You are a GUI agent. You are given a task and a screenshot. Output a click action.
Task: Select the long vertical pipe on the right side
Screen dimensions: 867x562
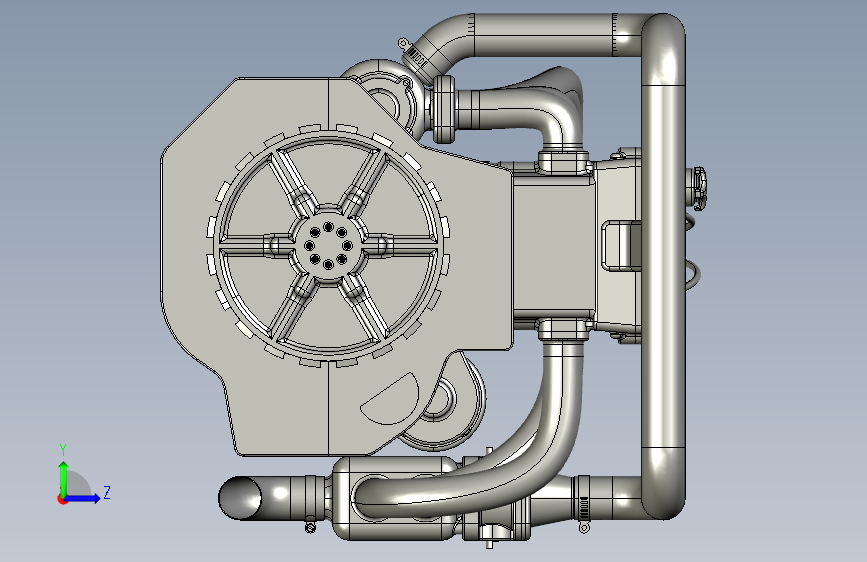point(663,266)
